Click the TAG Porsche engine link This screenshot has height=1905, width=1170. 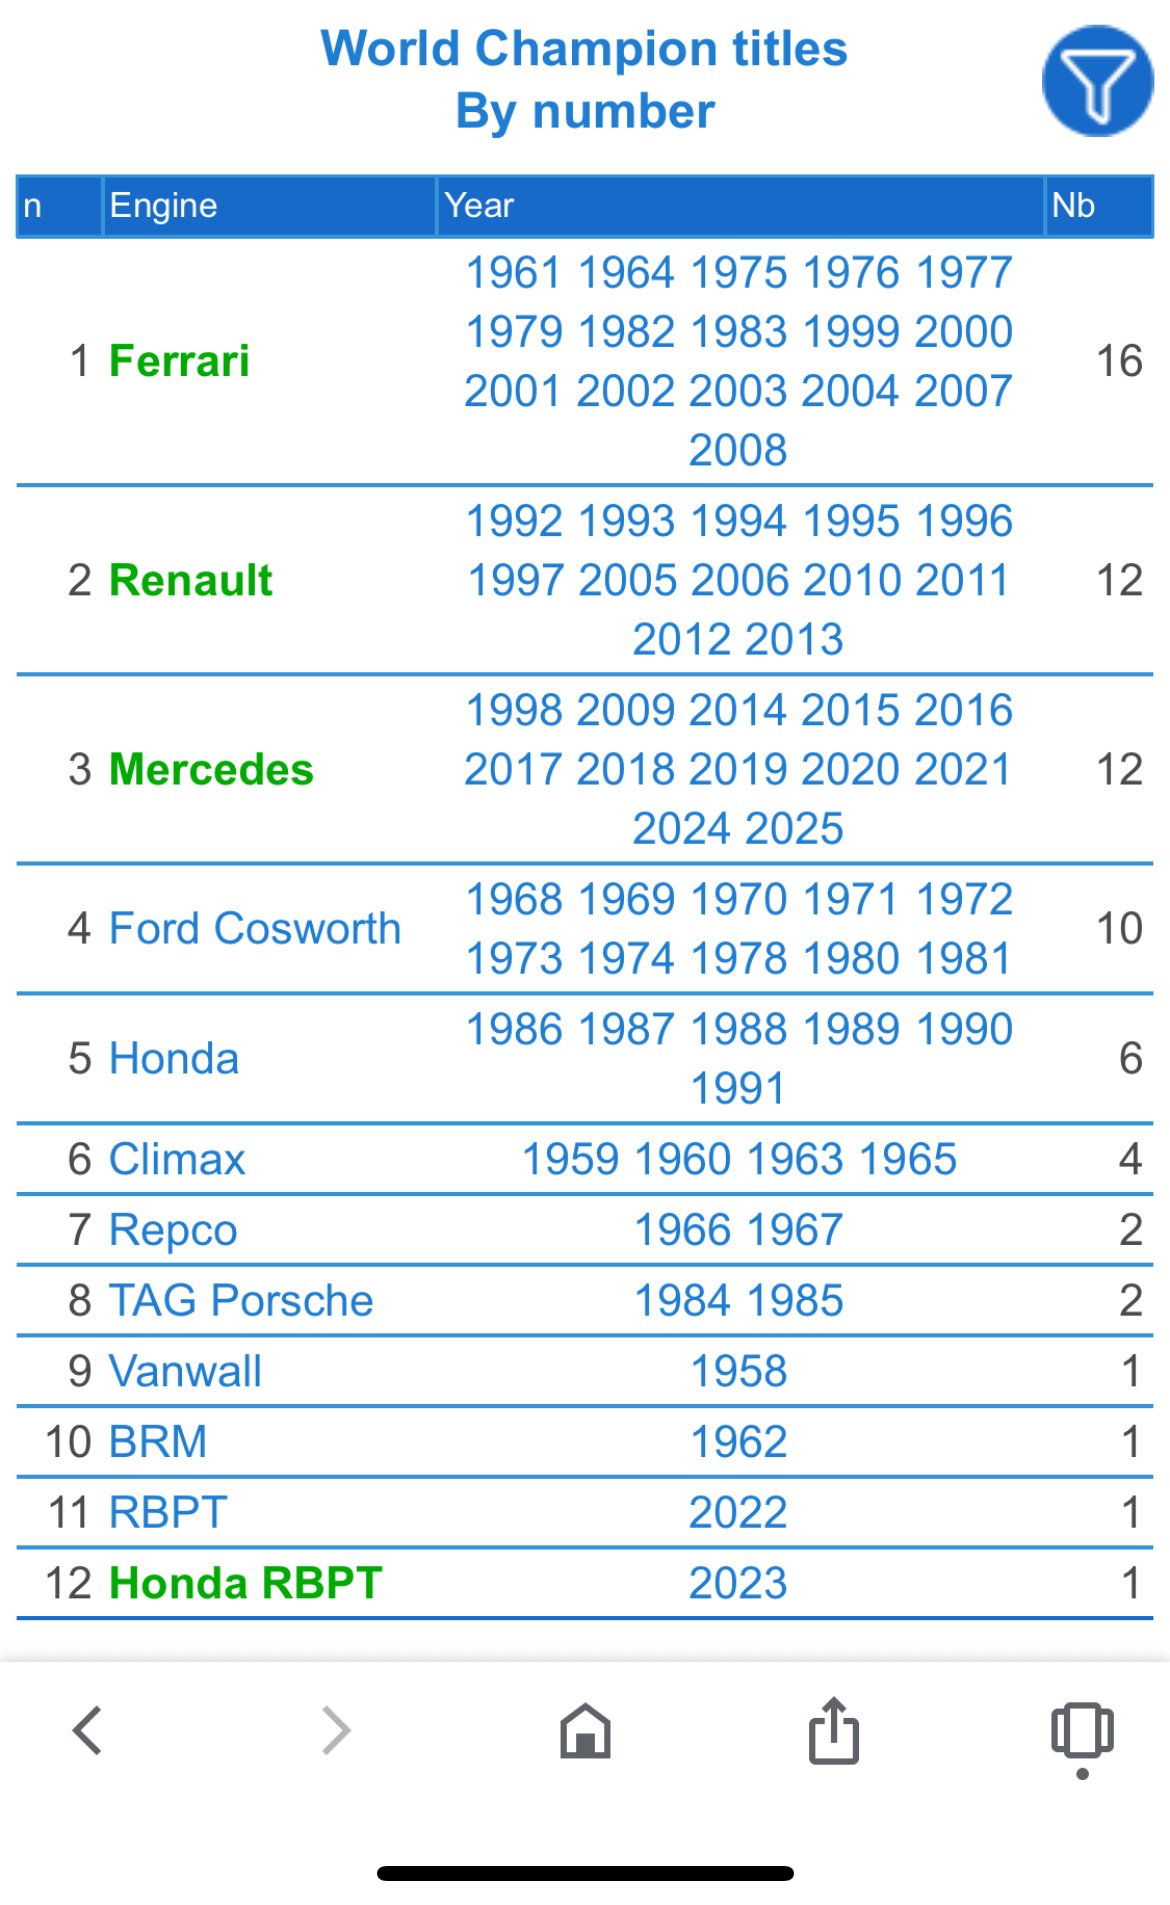241,1300
